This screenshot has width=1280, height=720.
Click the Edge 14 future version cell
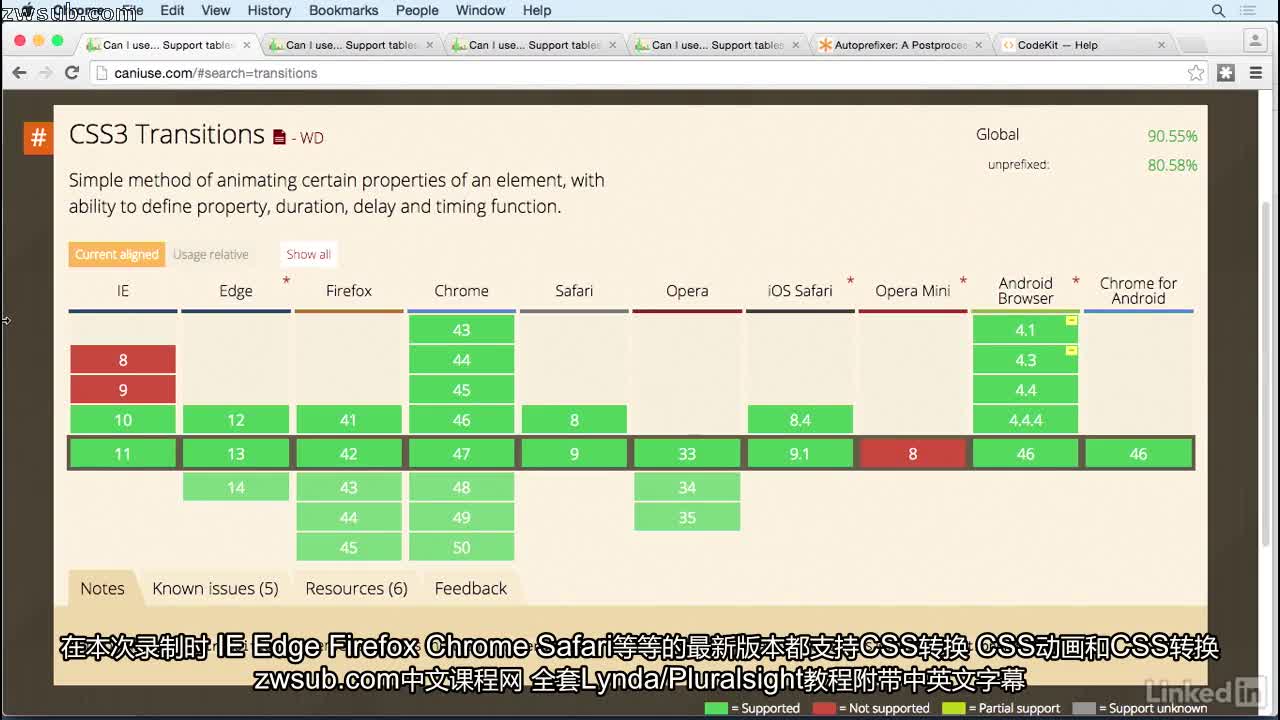tap(235, 487)
